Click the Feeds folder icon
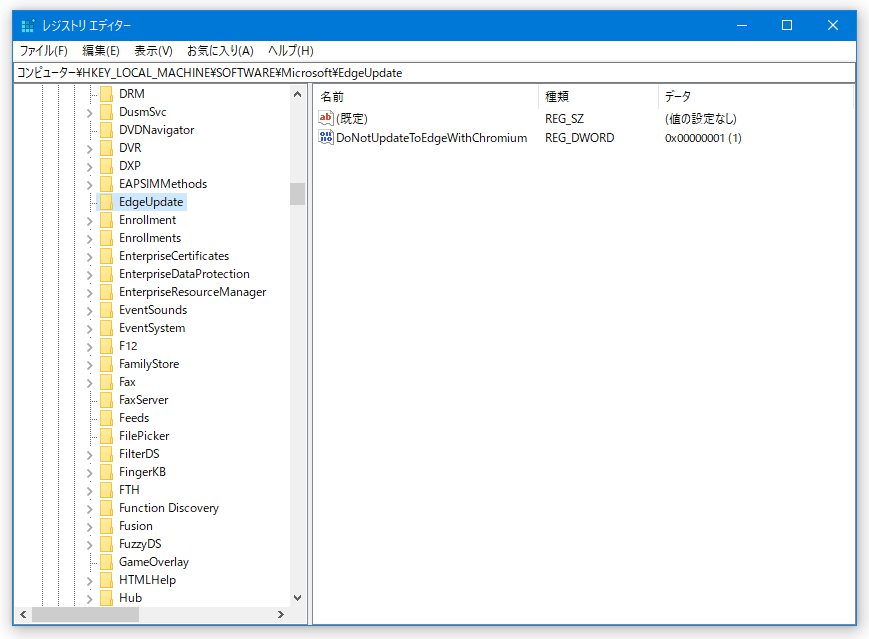Image resolution: width=869 pixels, height=639 pixels. click(x=106, y=418)
